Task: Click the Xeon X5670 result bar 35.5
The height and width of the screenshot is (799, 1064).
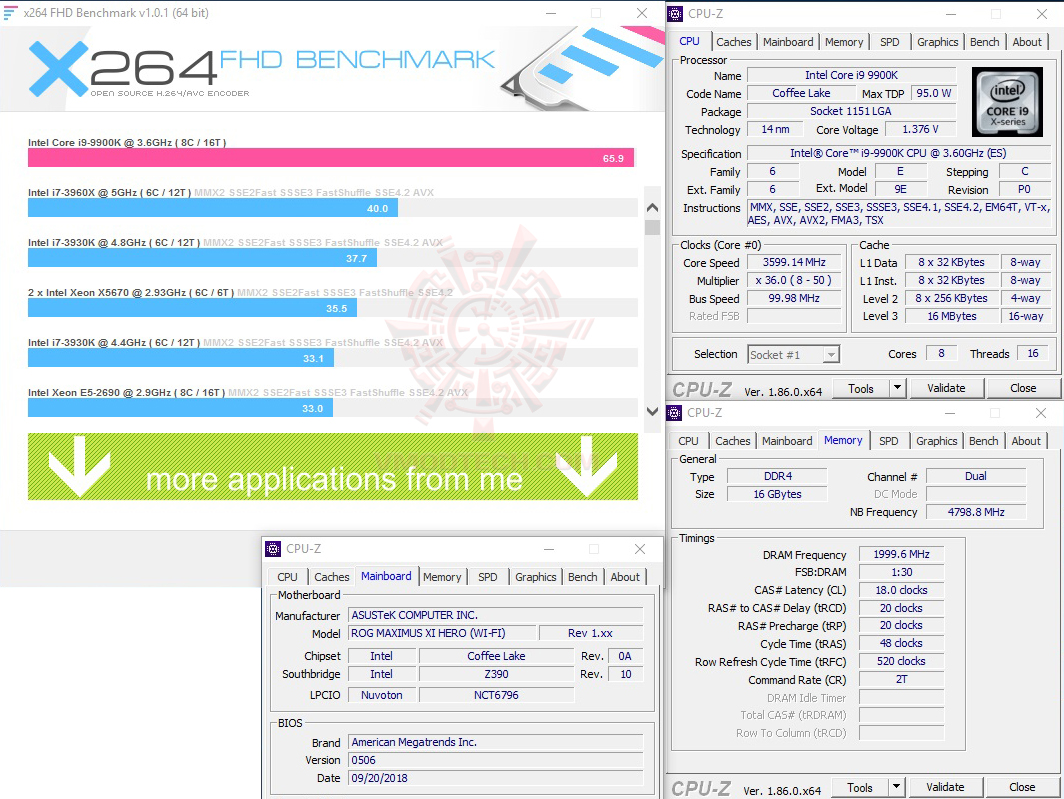Action: pyautogui.click(x=192, y=308)
